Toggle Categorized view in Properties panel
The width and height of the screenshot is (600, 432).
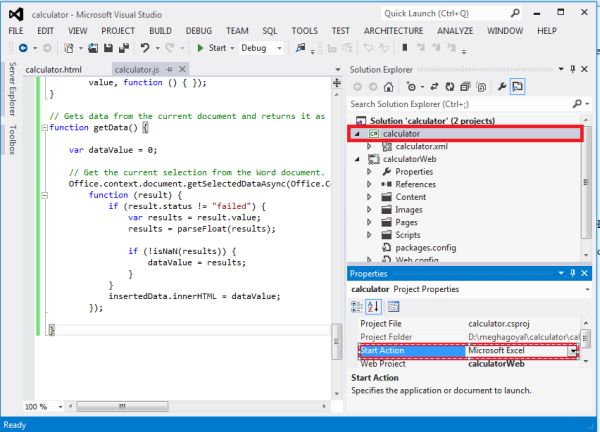click(x=358, y=306)
